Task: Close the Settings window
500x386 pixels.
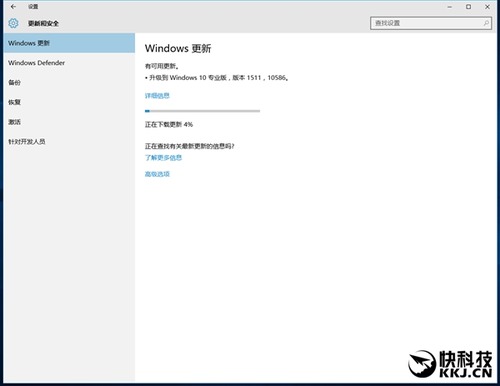Action: [x=487, y=7]
